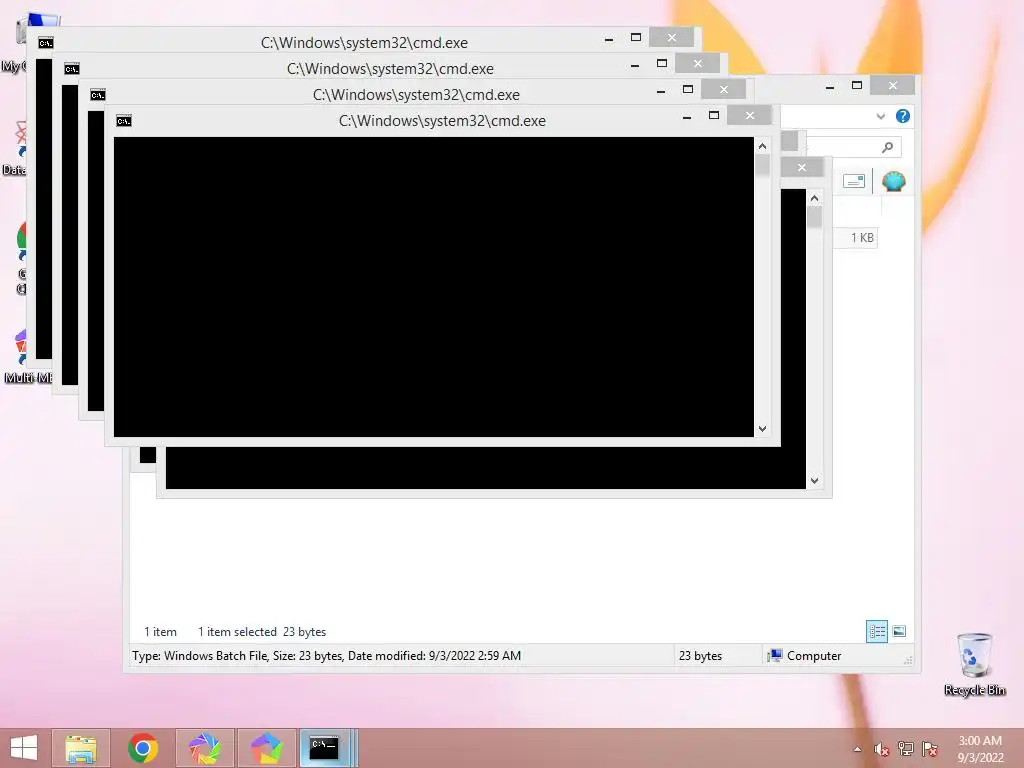Minimize the front cmd.exe window

click(x=686, y=117)
